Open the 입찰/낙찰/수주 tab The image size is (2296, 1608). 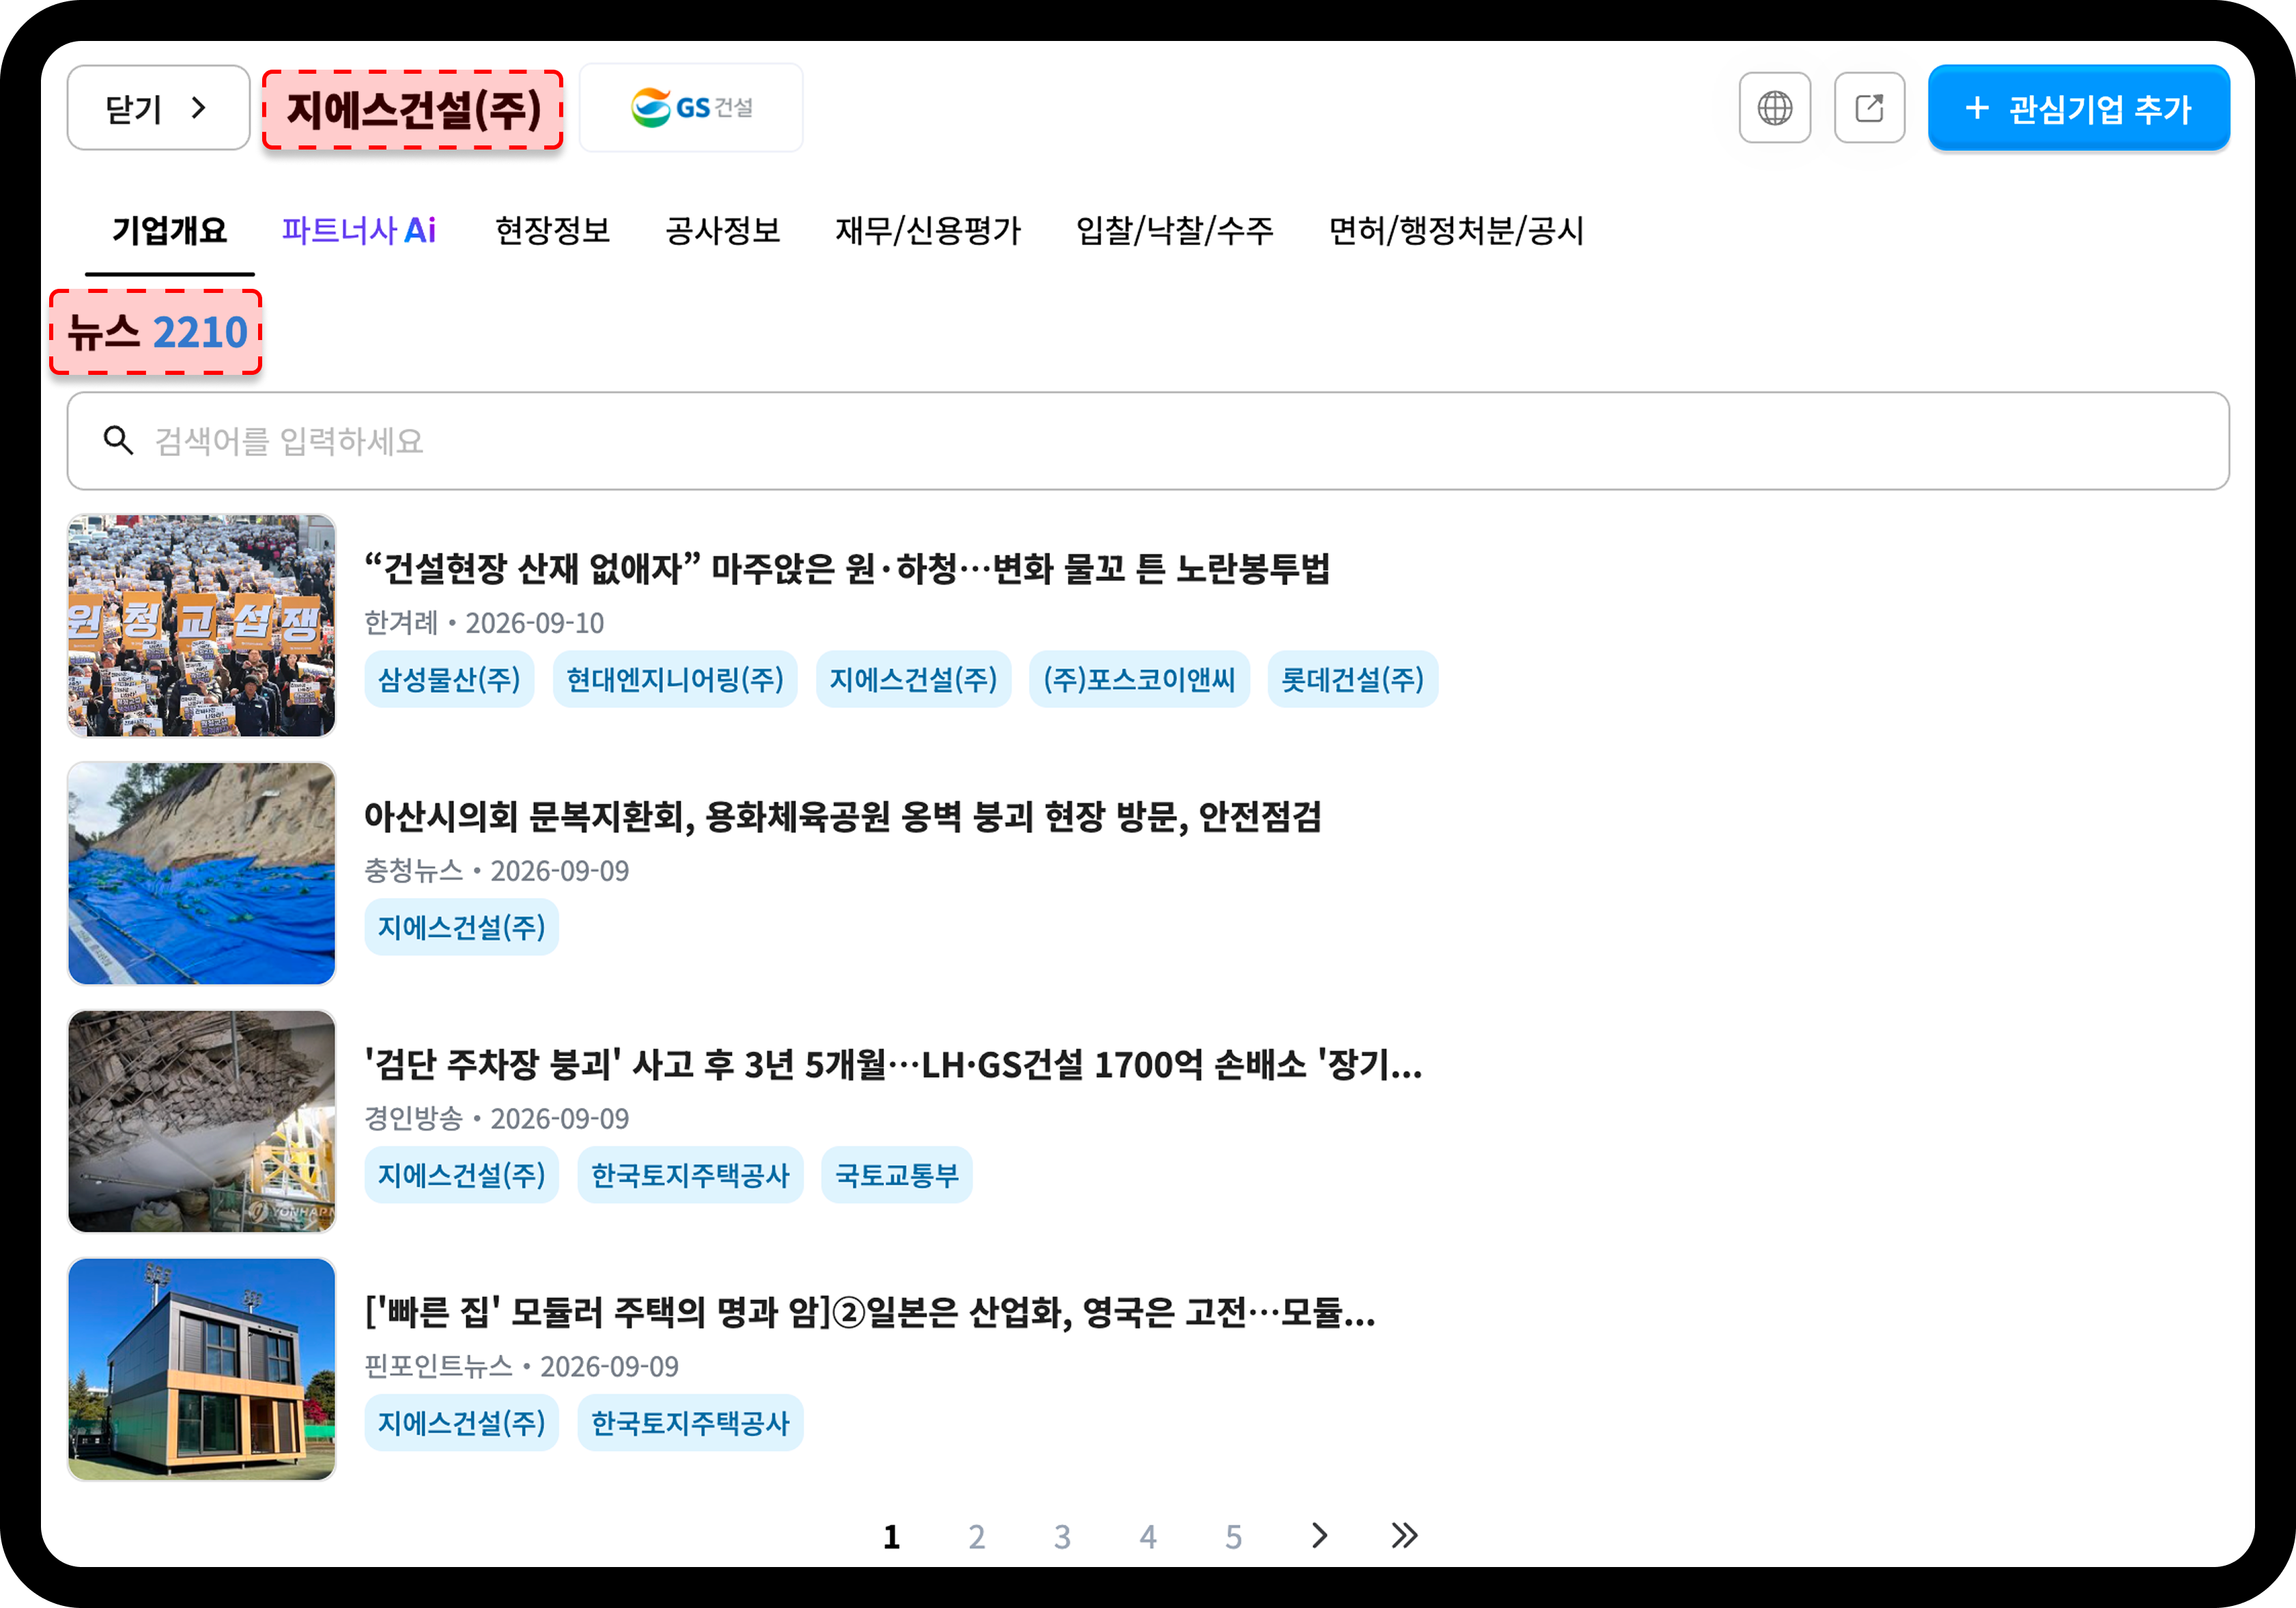pos(1174,231)
